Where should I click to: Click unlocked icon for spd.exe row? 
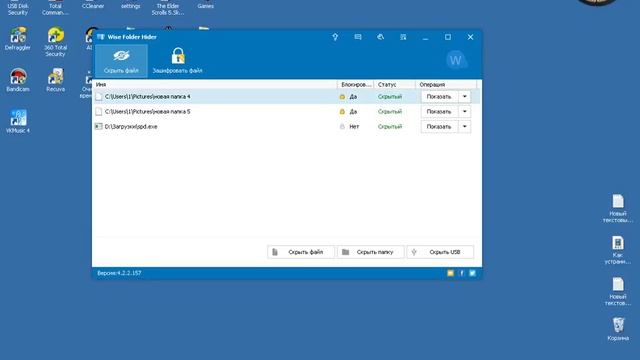pos(342,127)
